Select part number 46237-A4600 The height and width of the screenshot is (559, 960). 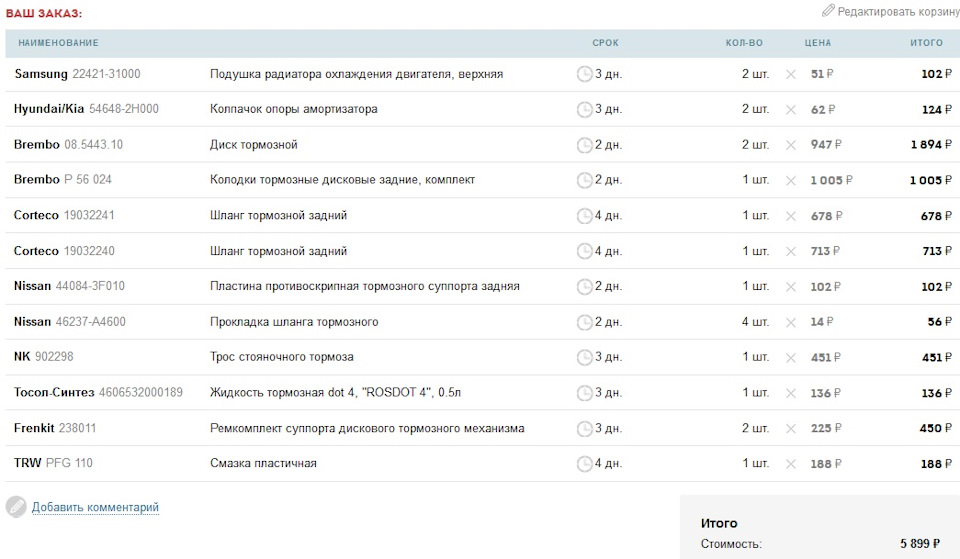coord(91,321)
